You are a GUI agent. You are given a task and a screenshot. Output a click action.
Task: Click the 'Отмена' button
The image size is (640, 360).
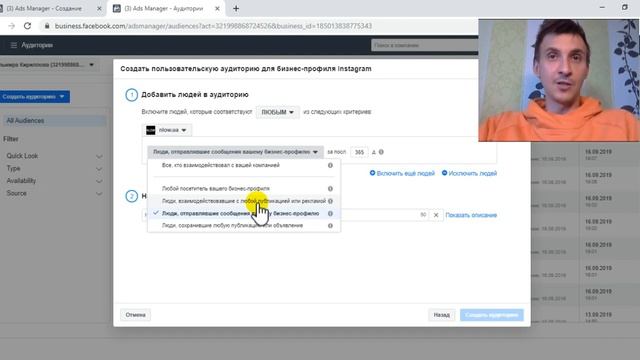pos(136,315)
